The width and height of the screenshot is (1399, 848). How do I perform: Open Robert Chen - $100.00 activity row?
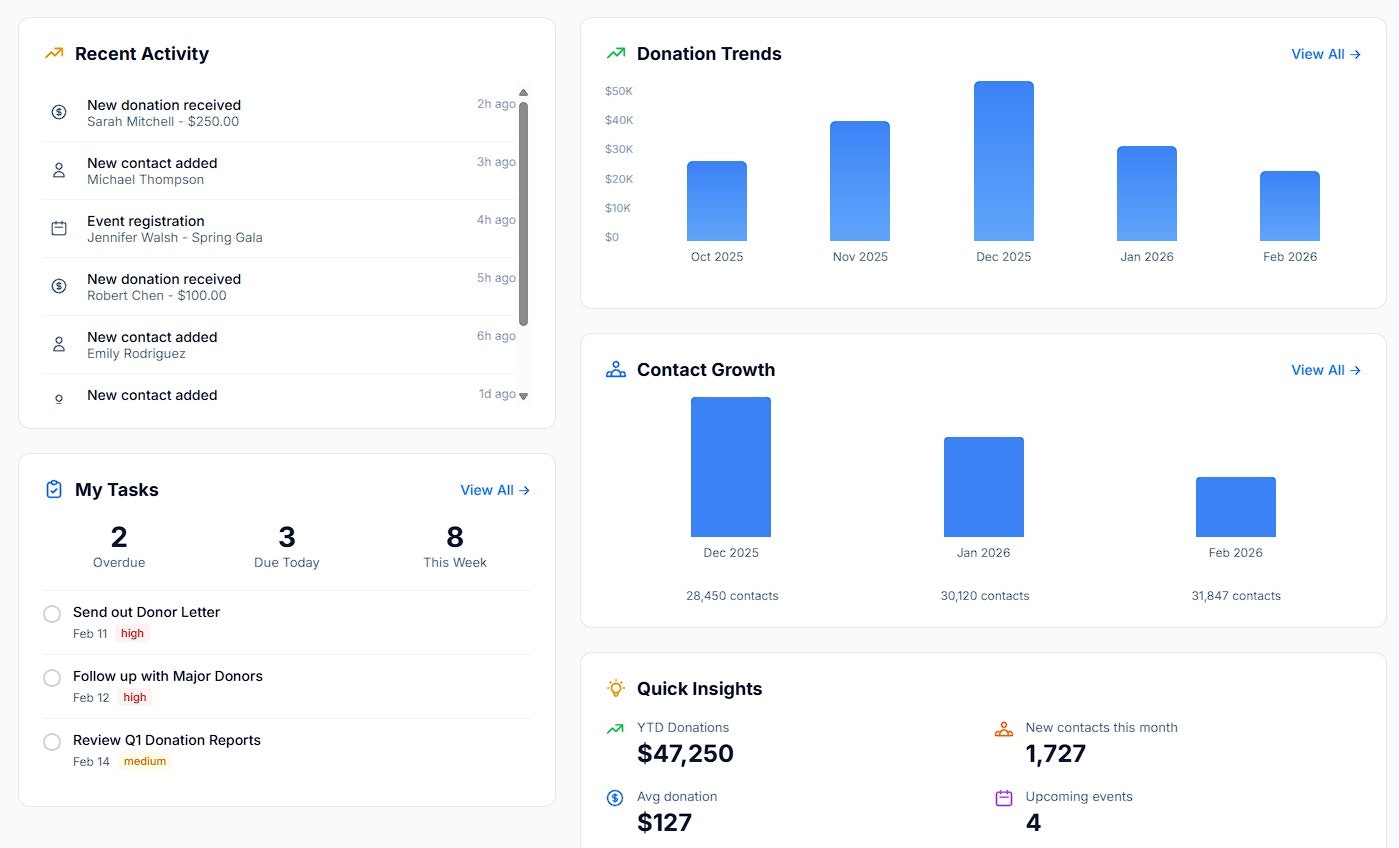point(281,287)
